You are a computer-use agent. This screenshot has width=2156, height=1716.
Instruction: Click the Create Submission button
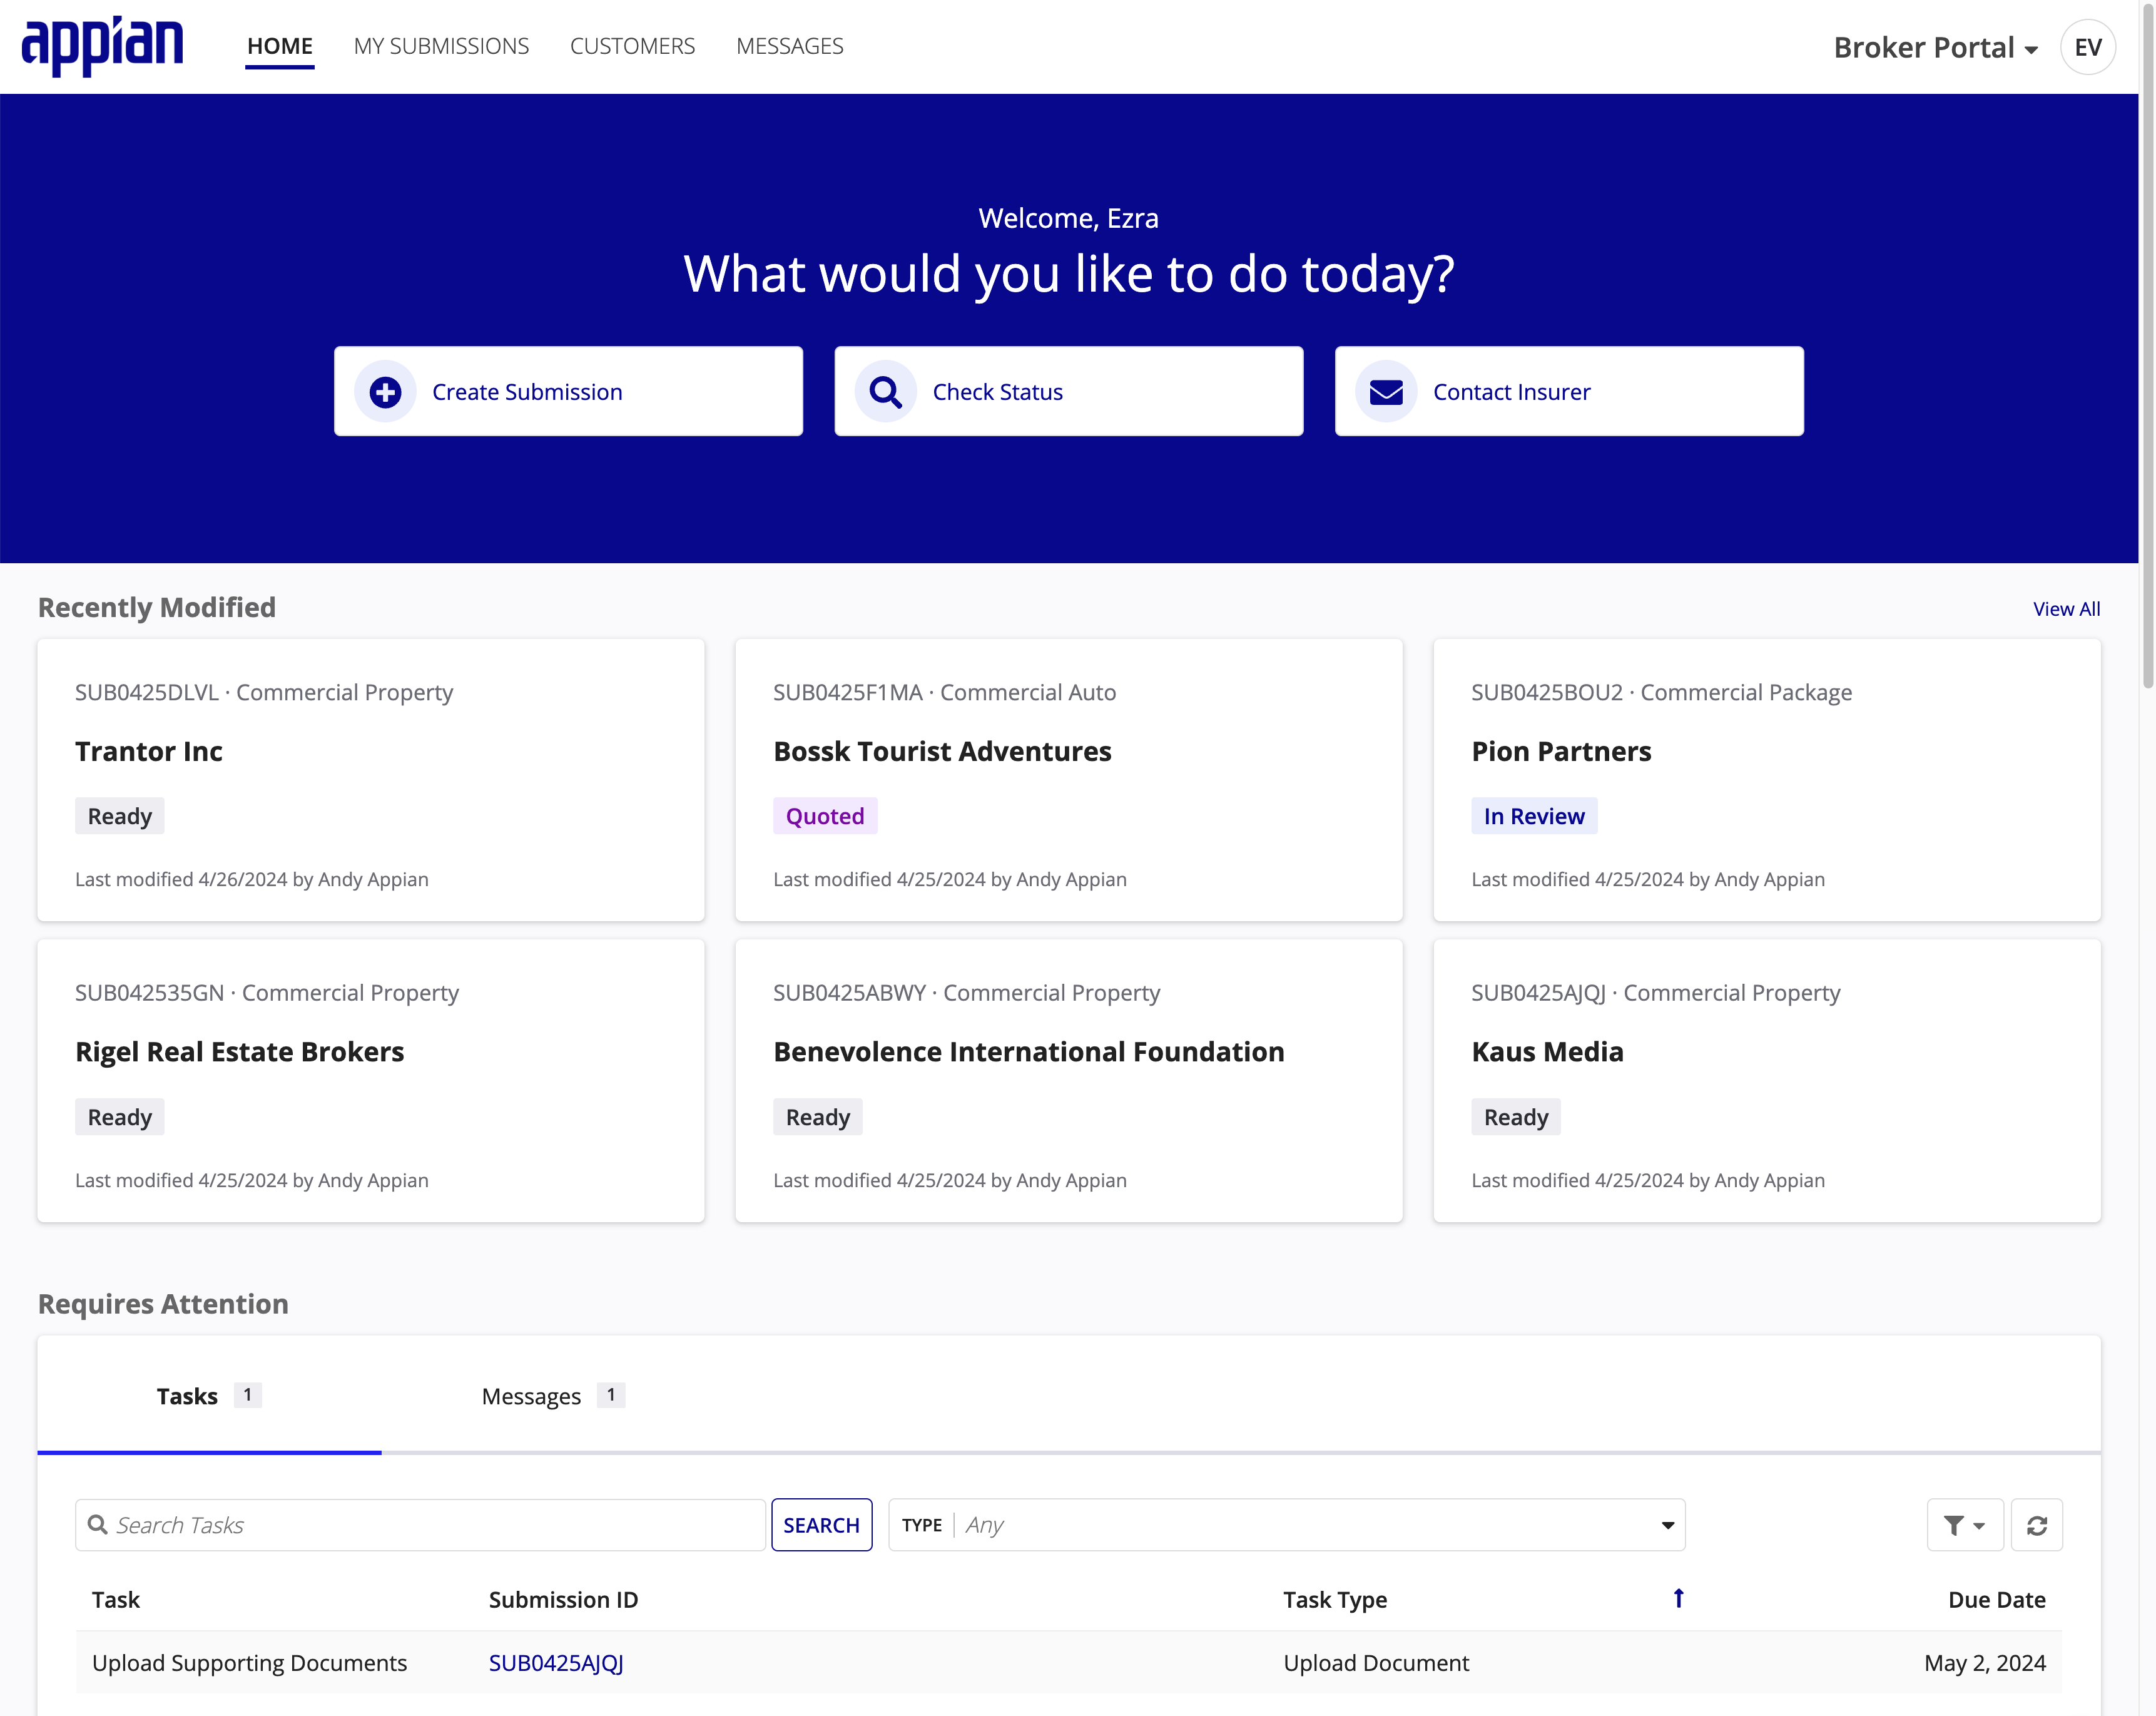[x=568, y=392]
